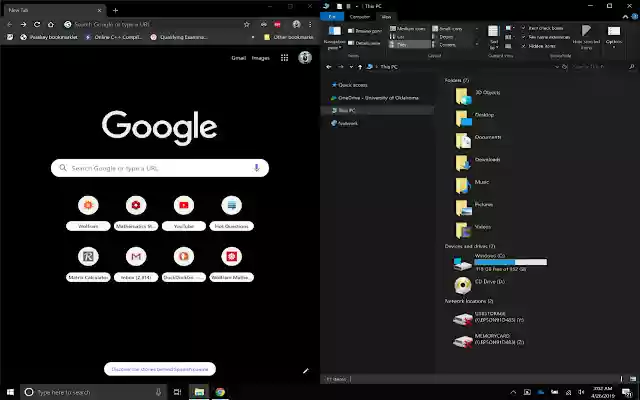Open the MEMORYCARD network location
The width and height of the screenshot is (640, 400).
pyautogui.click(x=489, y=340)
